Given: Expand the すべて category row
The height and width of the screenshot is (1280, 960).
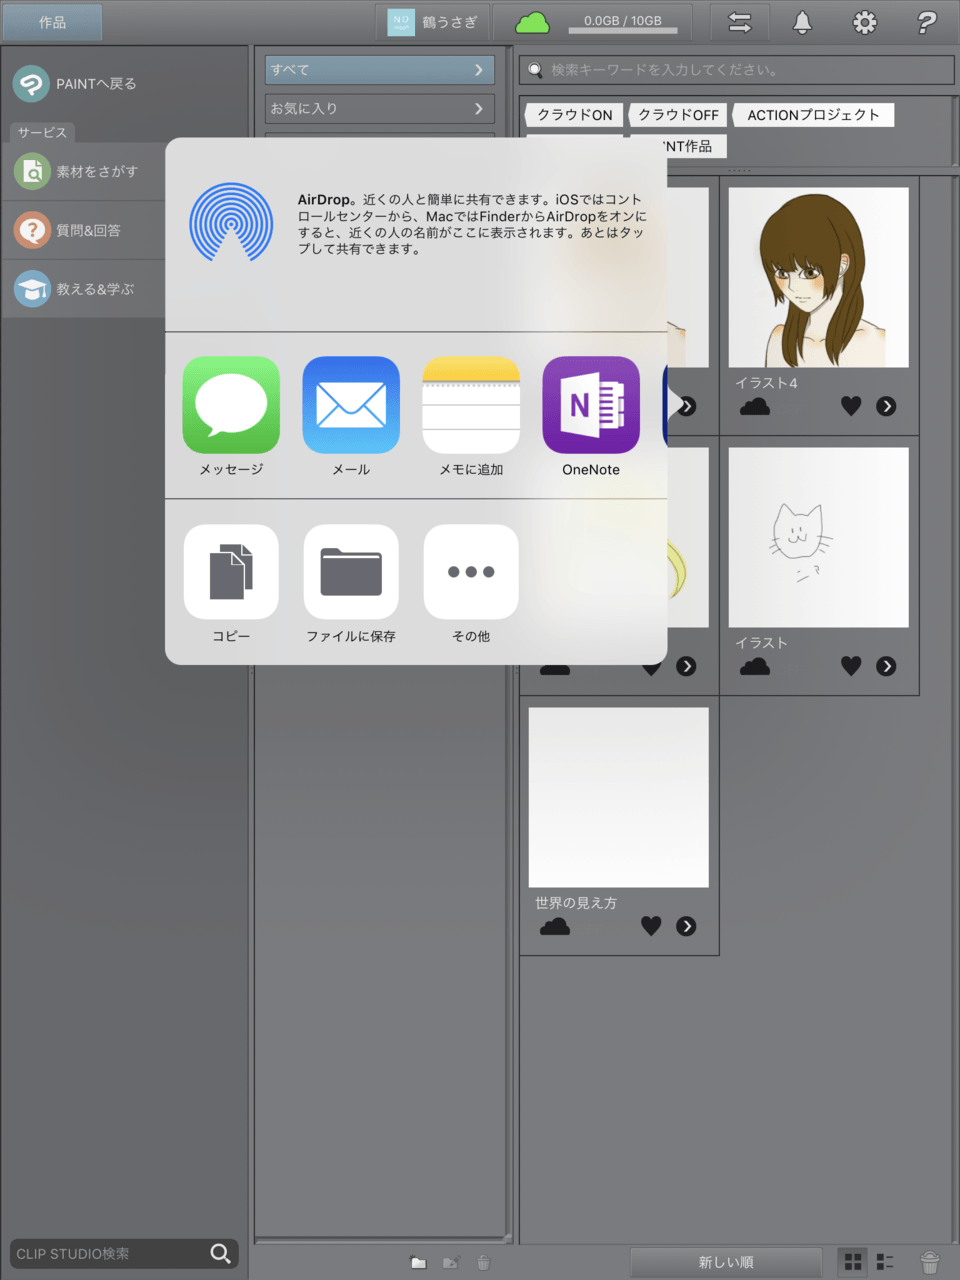Looking at the screenshot, I should point(379,70).
